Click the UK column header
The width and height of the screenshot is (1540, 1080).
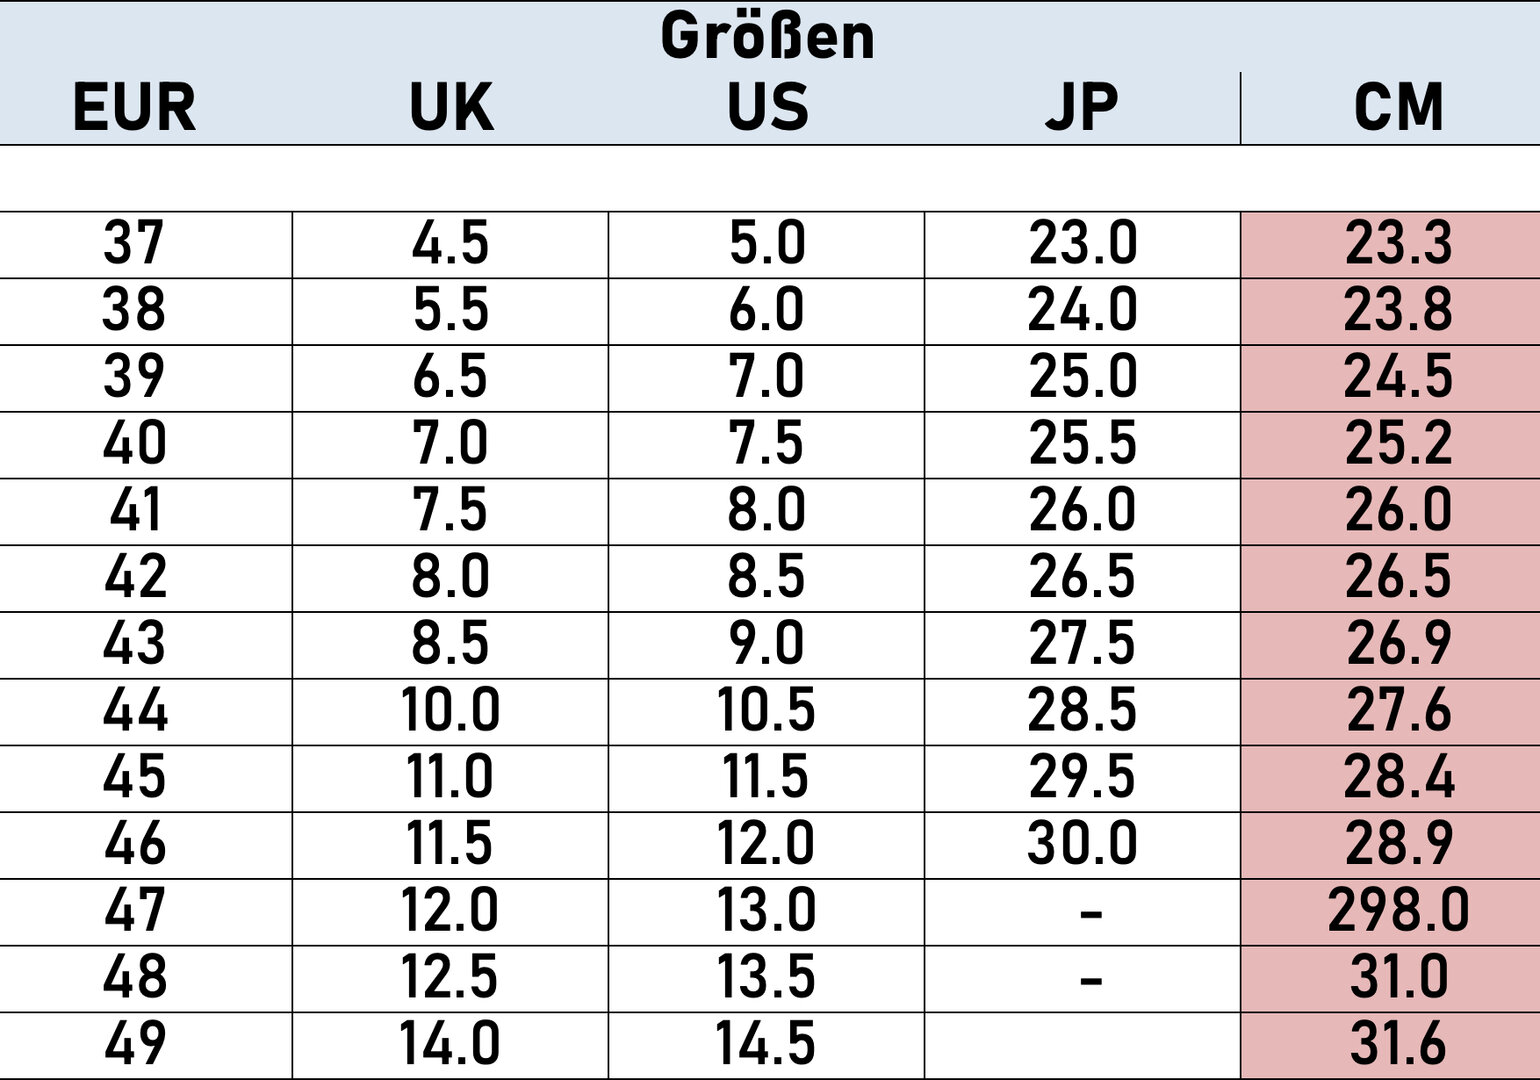451,107
